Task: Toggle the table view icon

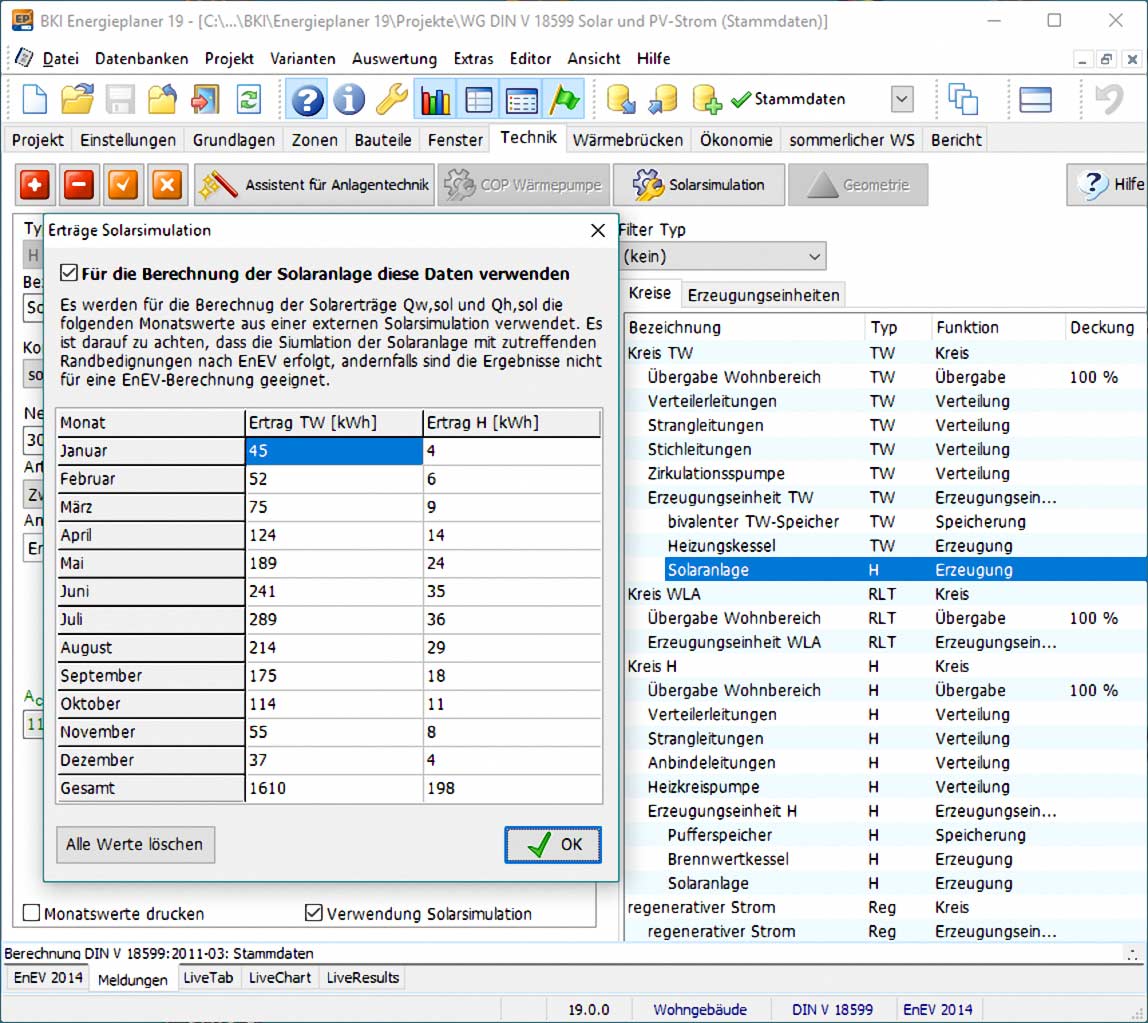Action: [x=478, y=99]
